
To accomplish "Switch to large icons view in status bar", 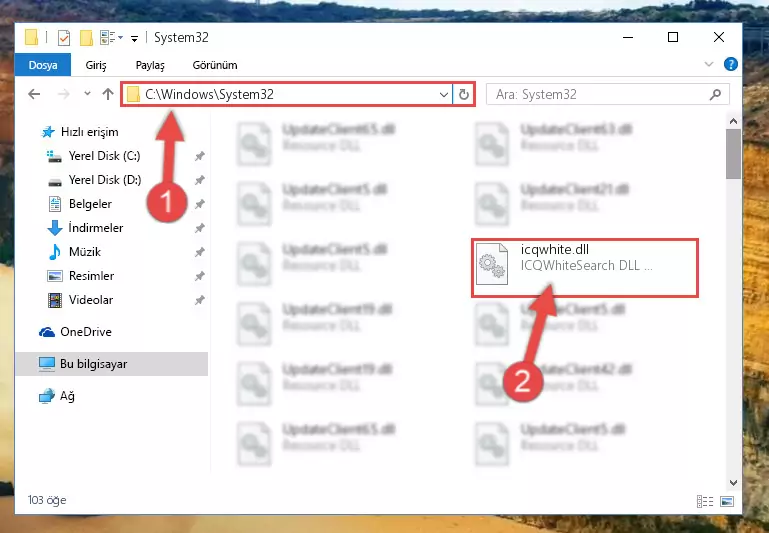I will (x=727, y=501).
